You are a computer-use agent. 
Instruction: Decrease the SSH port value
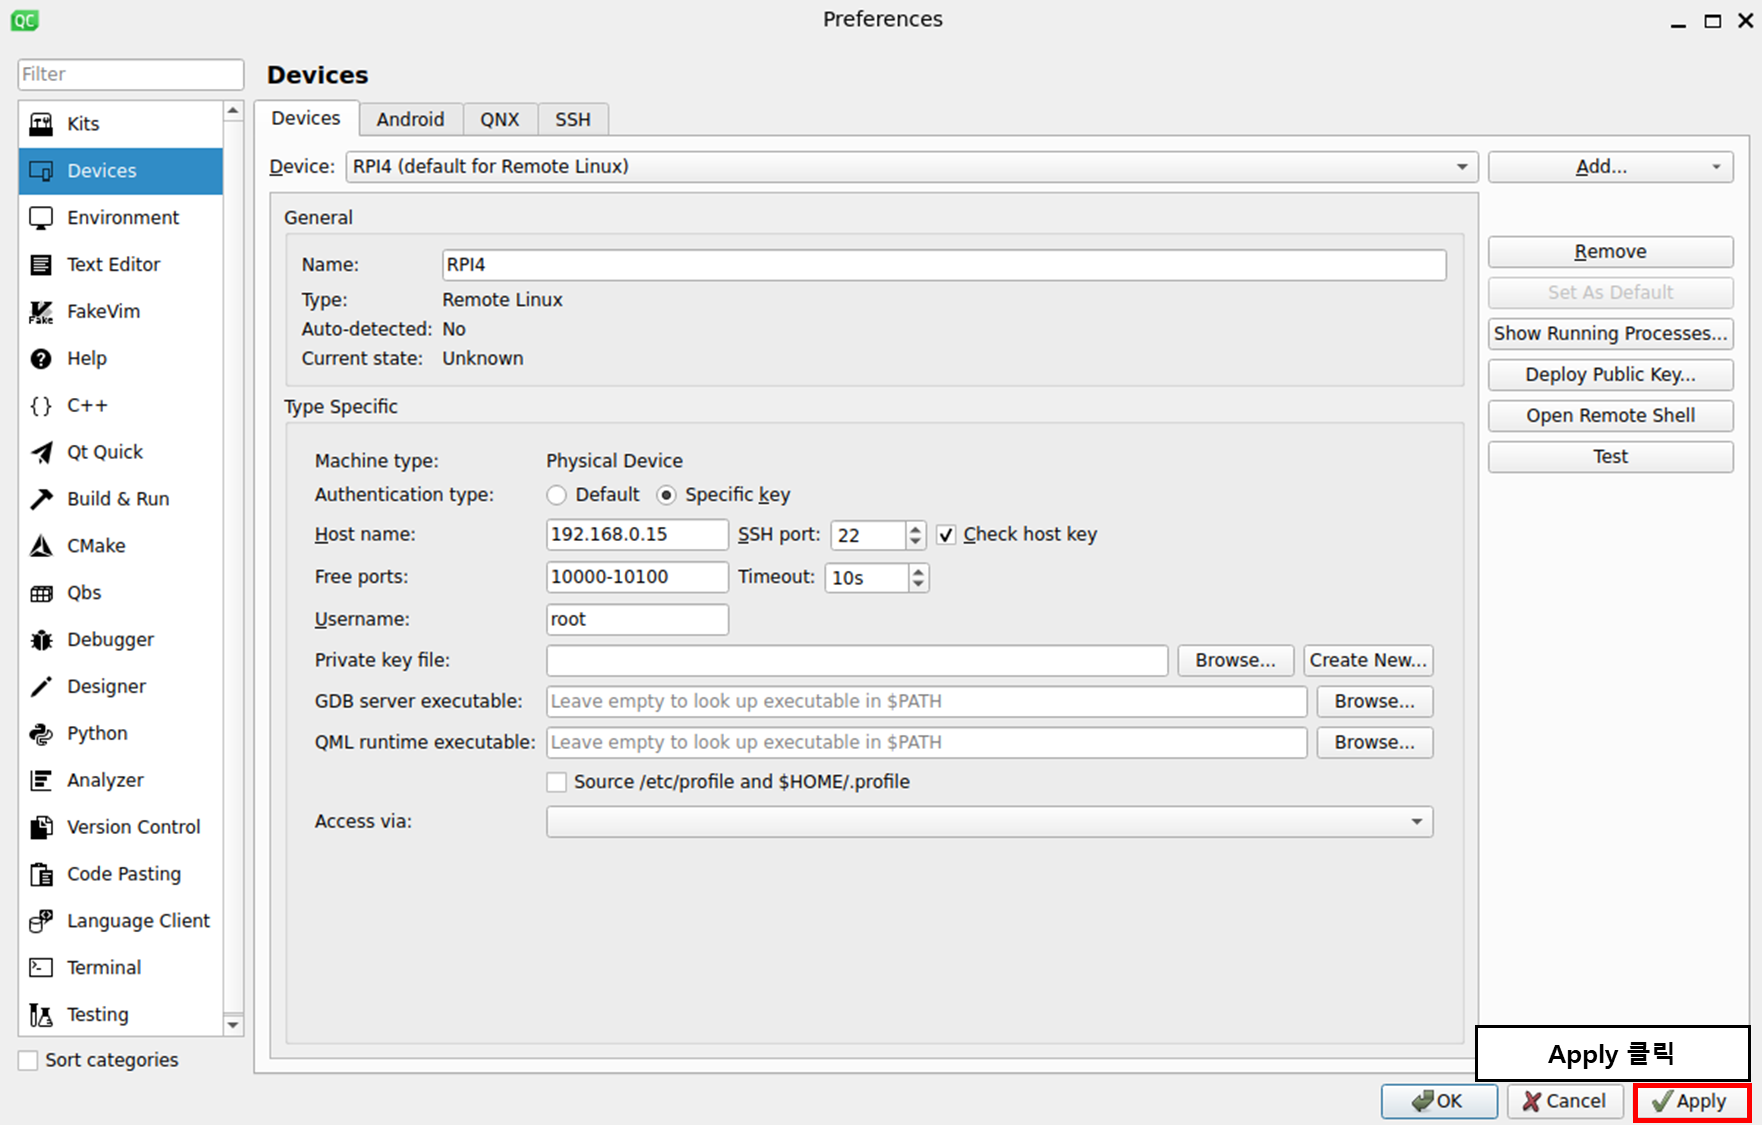pyautogui.click(x=915, y=542)
